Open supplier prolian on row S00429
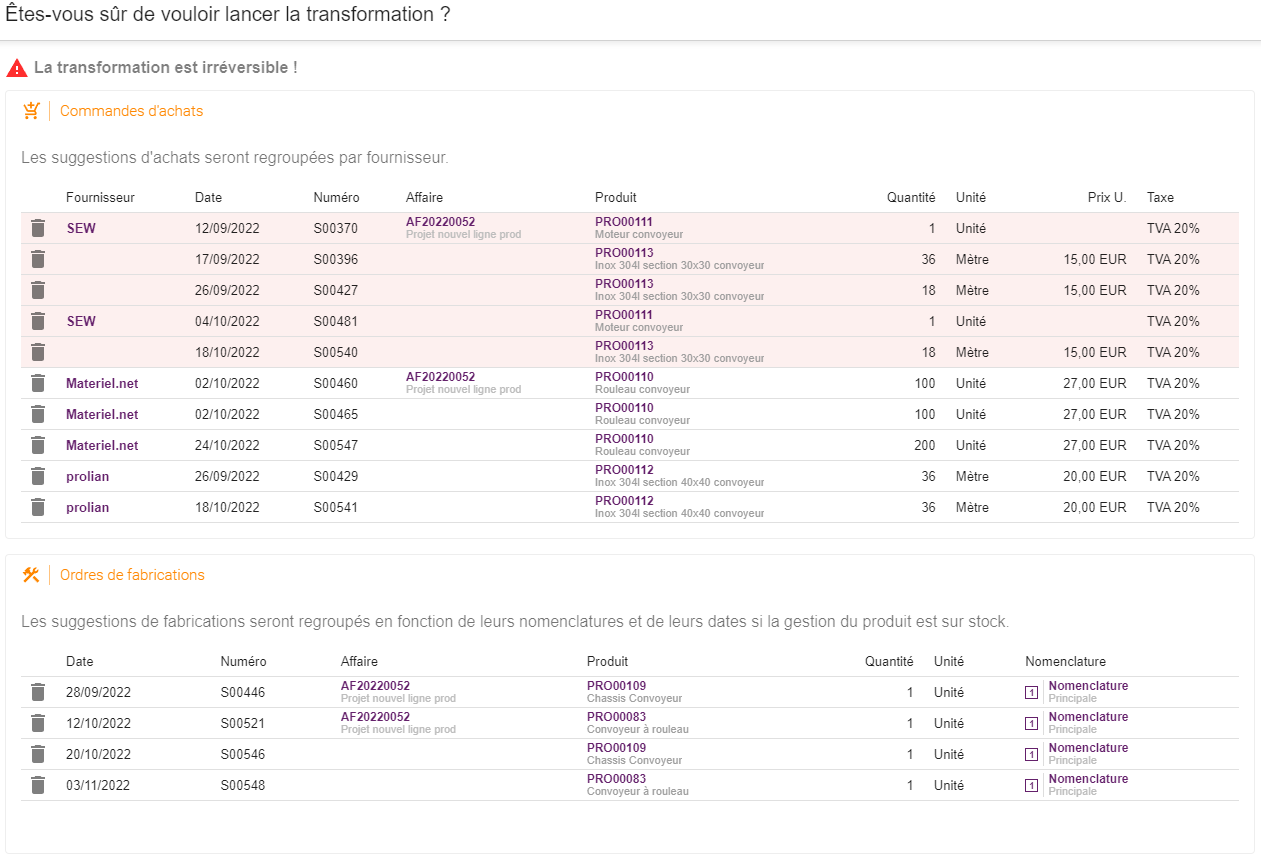This screenshot has width=1261, height=860. click(87, 476)
